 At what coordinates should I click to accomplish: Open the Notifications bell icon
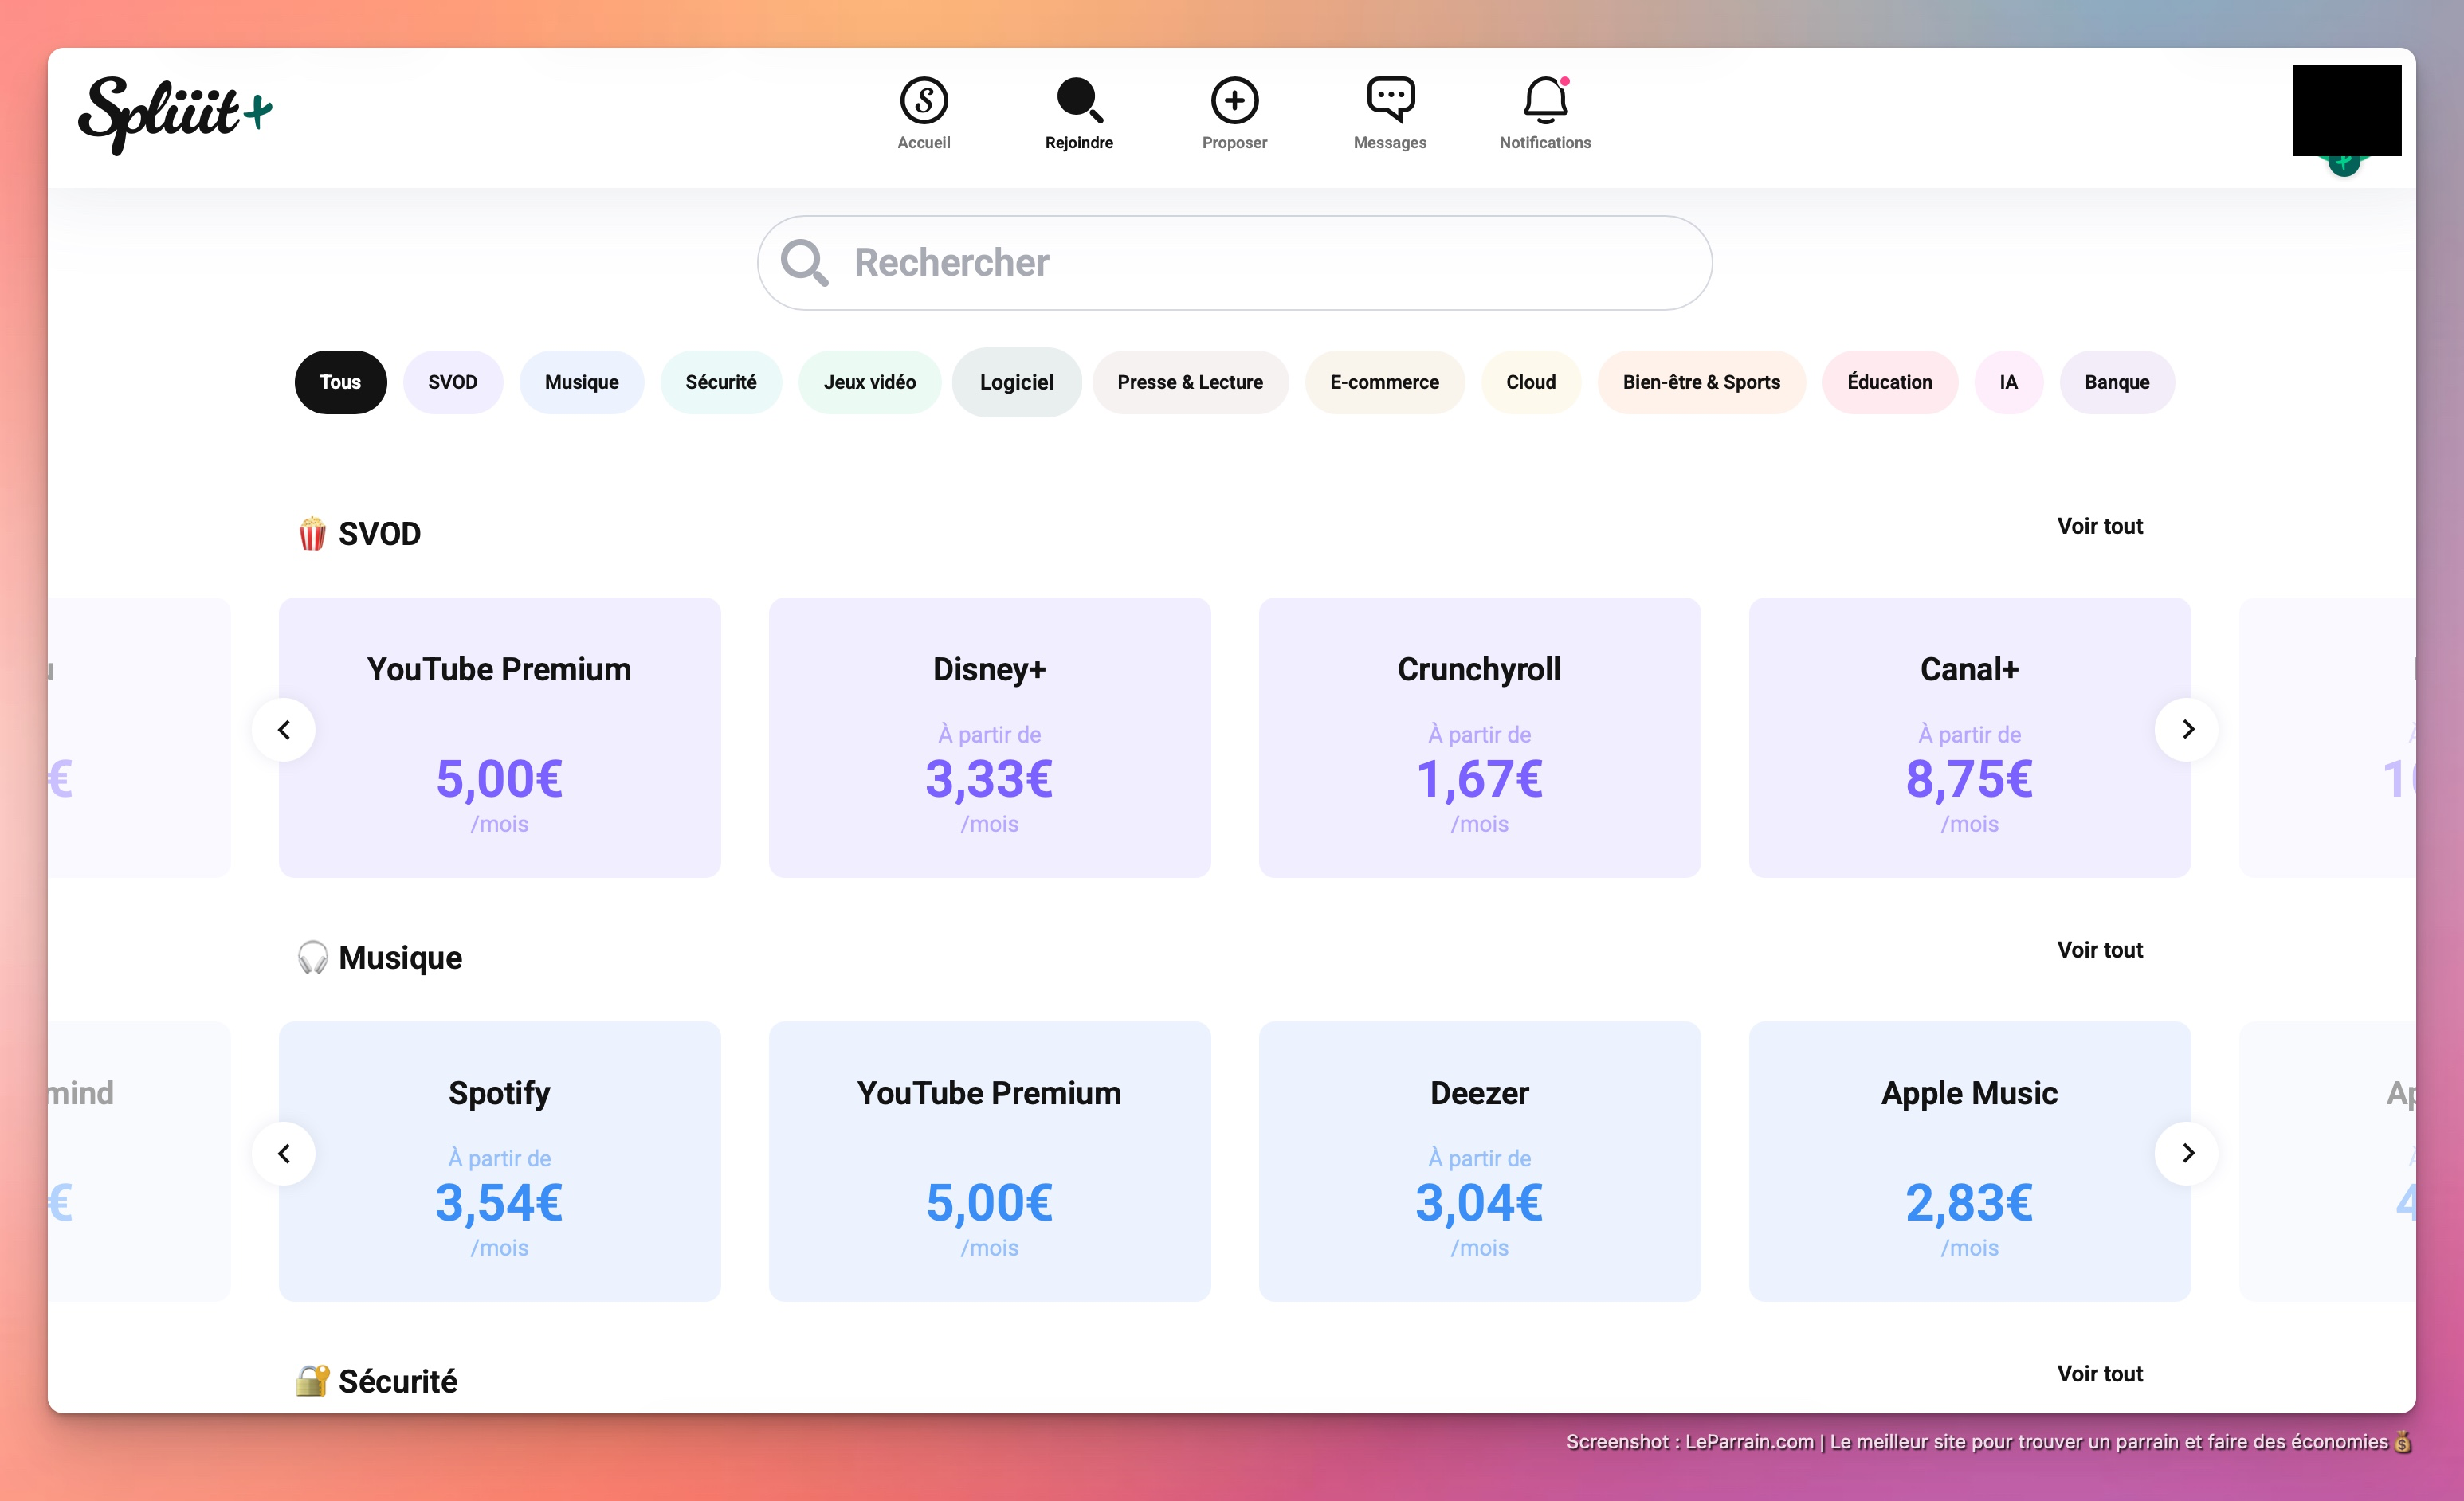1544,101
